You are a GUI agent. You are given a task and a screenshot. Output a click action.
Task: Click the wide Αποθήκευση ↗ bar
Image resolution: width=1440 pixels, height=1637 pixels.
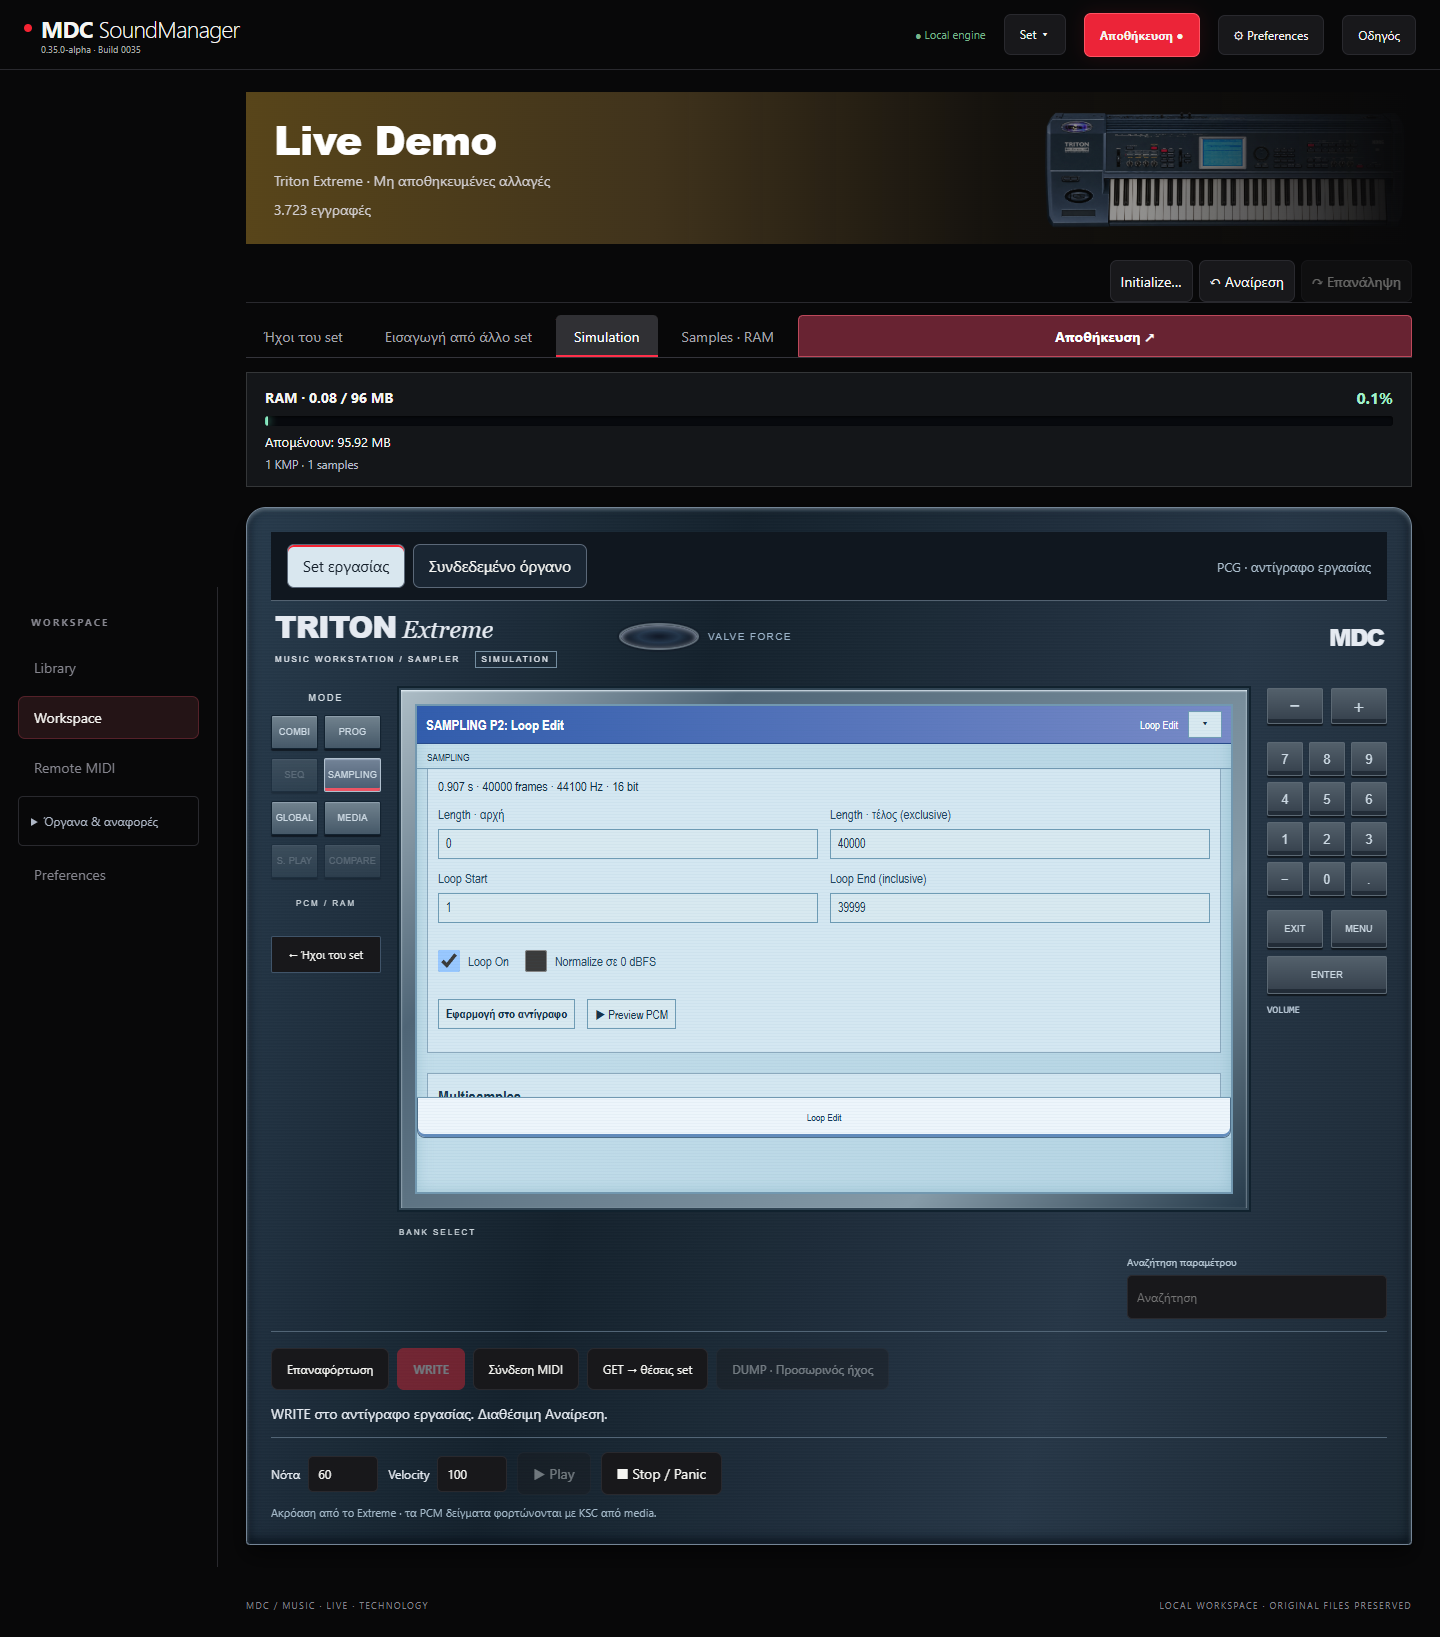1104,337
